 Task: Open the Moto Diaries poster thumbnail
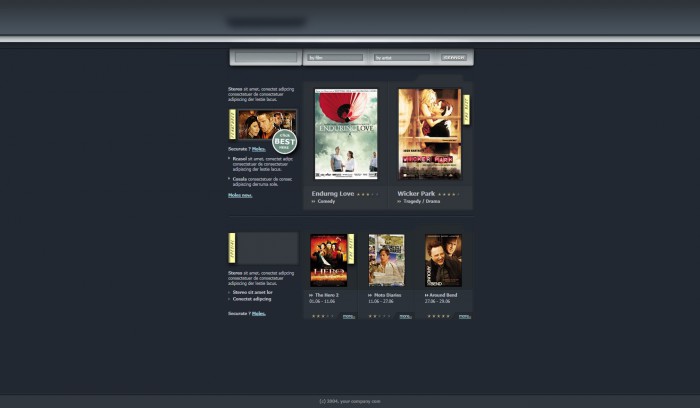(387, 260)
